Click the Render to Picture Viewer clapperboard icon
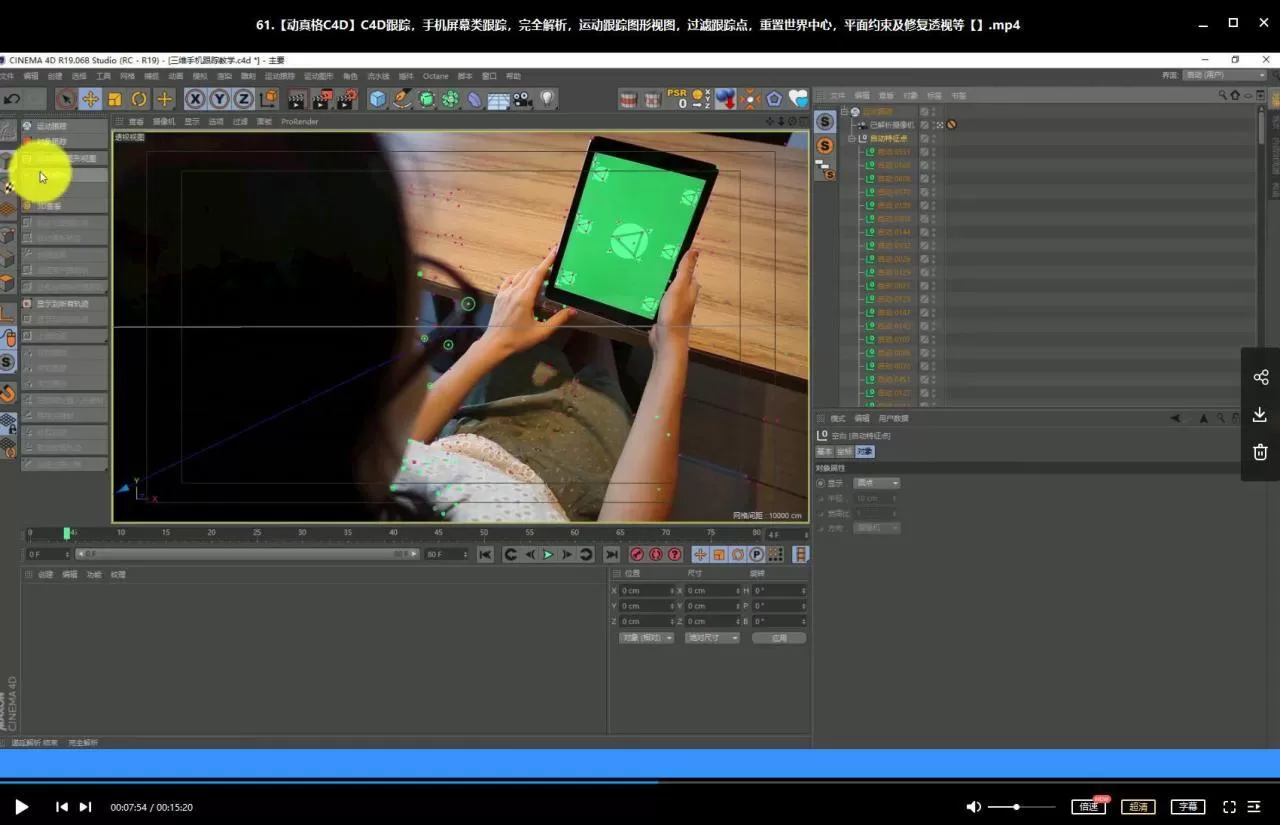Screen dimensions: 1280x825 (322, 98)
